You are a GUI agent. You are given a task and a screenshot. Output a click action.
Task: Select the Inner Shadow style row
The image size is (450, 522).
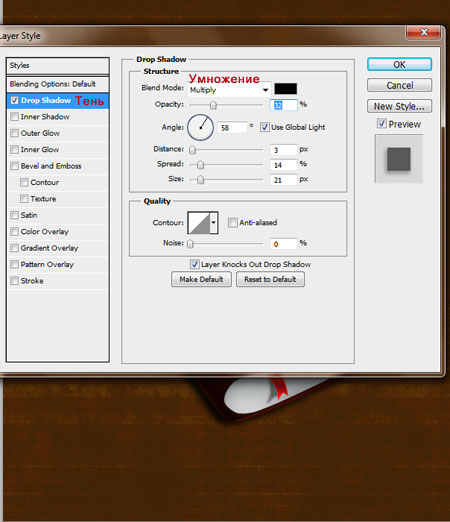click(58, 117)
